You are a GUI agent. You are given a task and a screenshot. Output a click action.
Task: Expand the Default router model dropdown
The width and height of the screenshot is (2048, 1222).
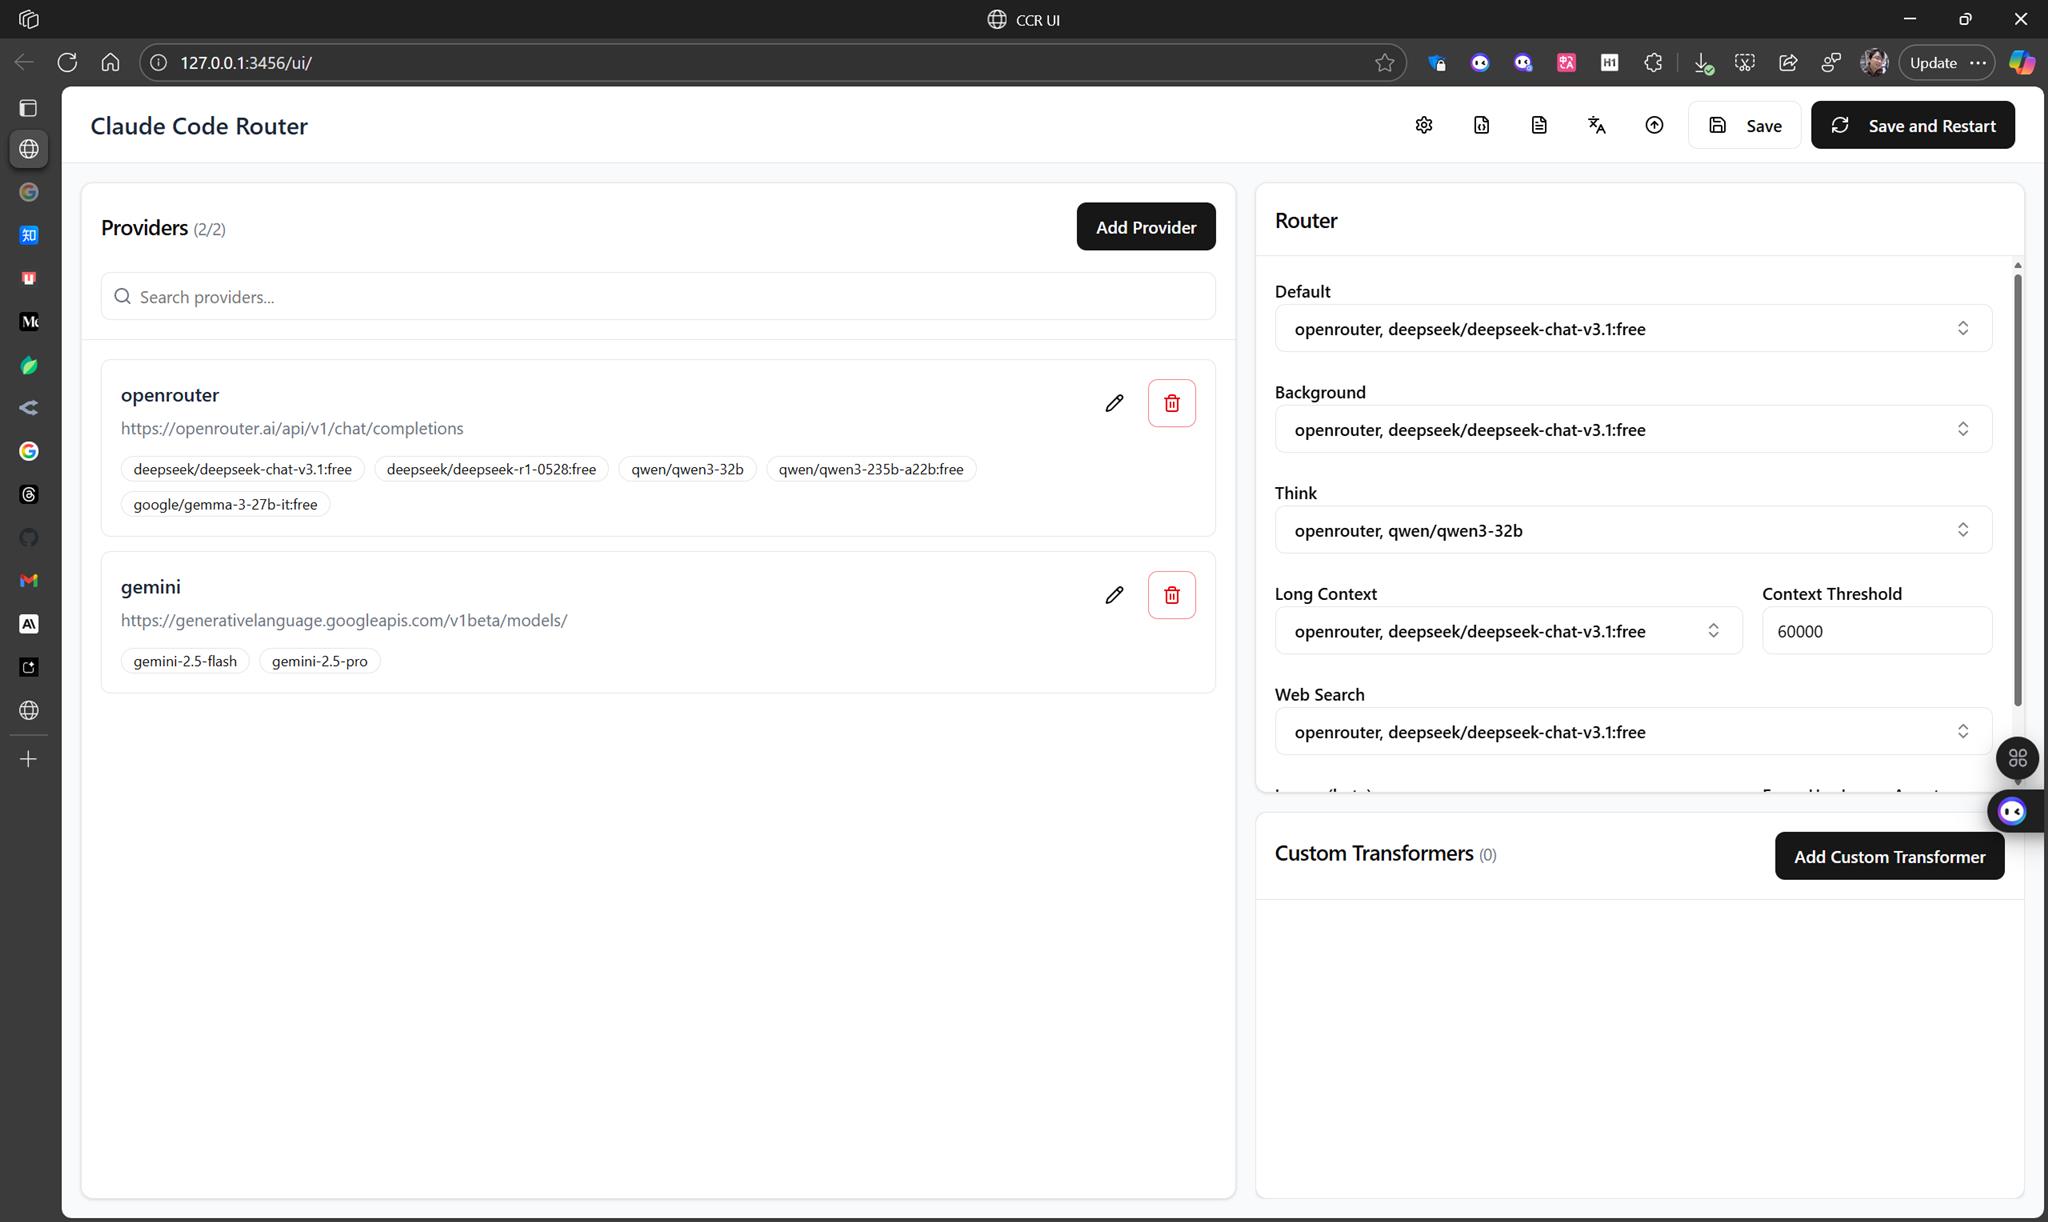tap(1632, 329)
